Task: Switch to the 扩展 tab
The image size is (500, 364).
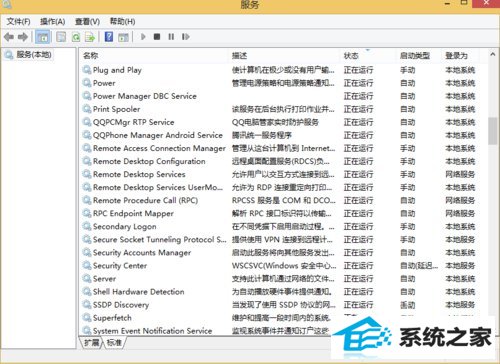Action: (x=91, y=342)
